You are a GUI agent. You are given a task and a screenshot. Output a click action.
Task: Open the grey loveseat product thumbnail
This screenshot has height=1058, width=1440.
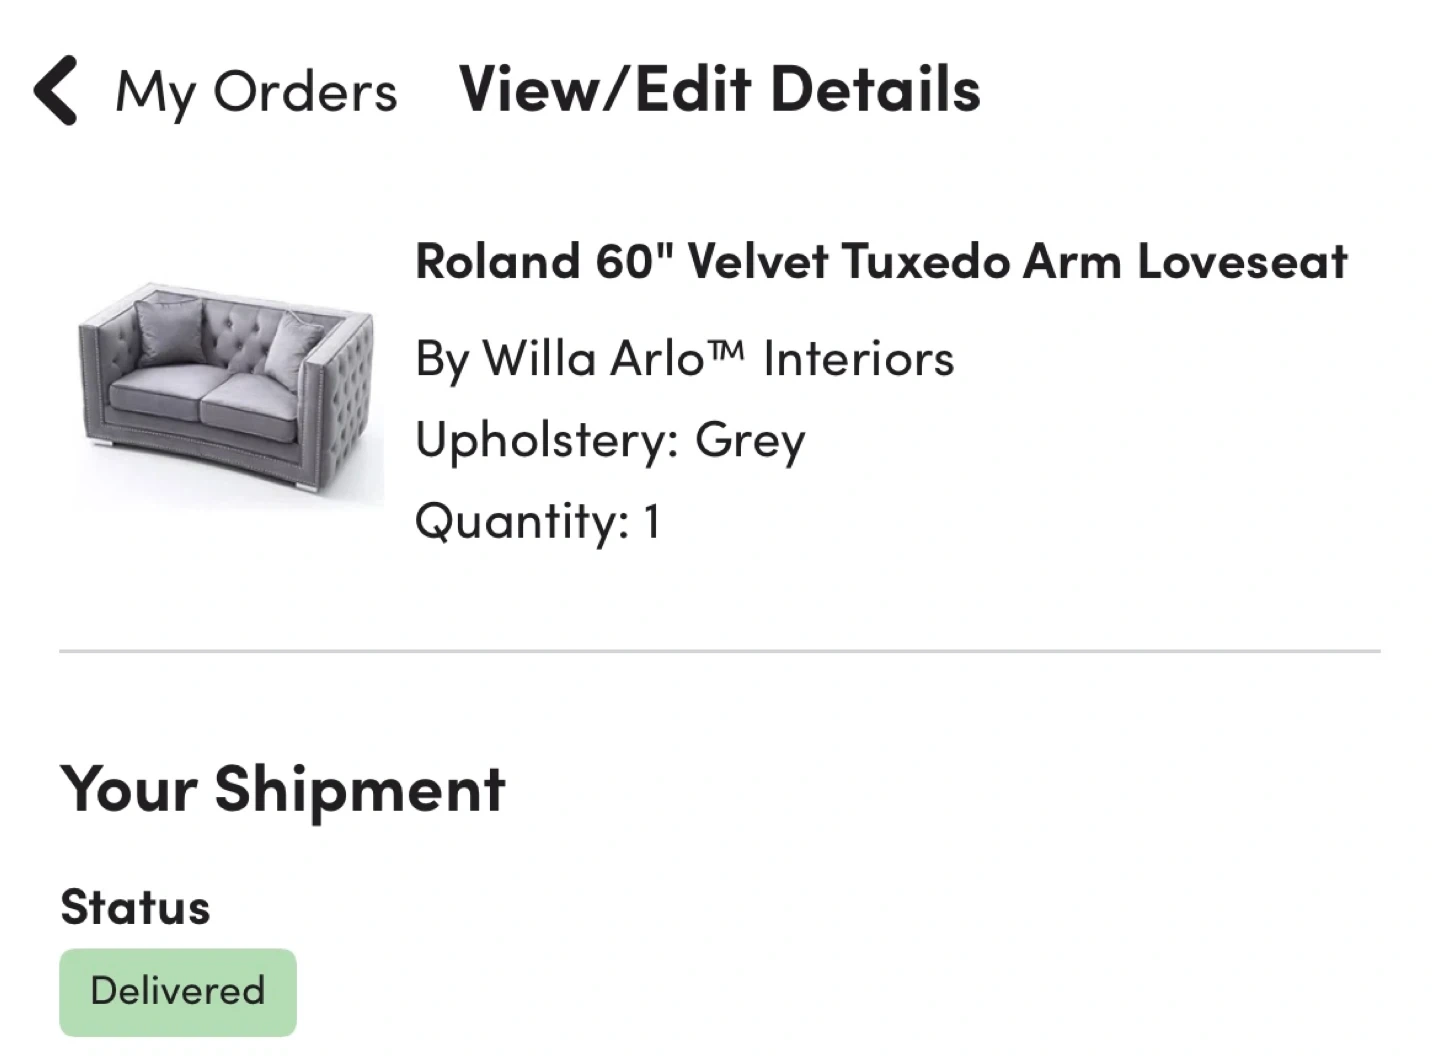point(228,393)
